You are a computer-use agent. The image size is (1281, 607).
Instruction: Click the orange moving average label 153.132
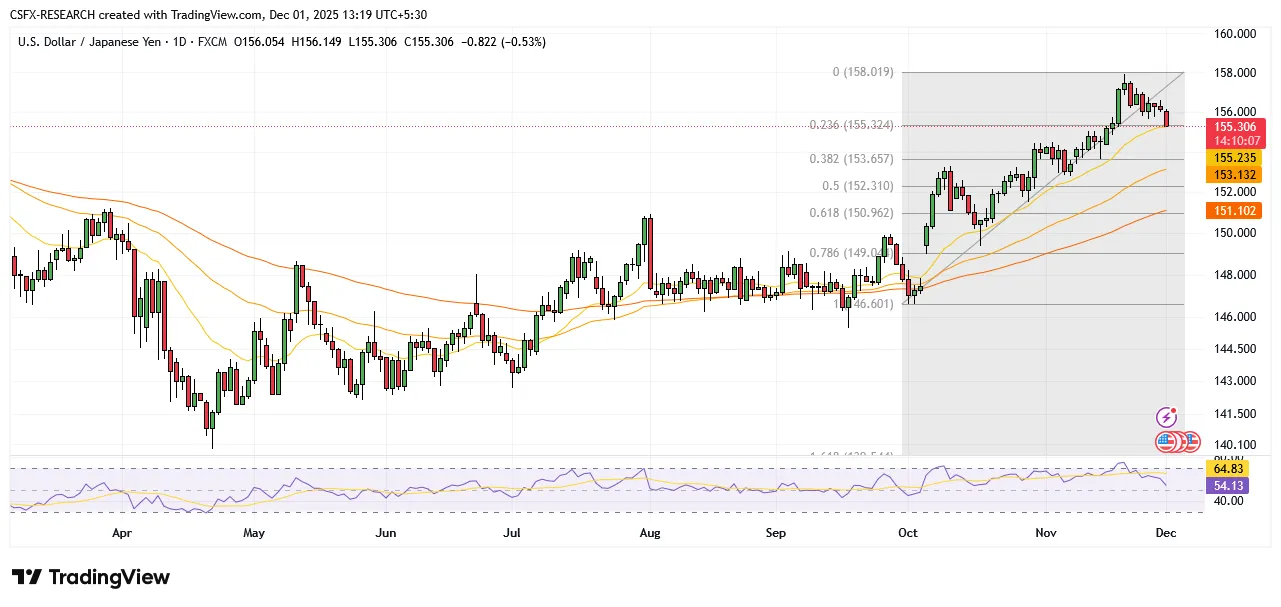(x=1235, y=174)
